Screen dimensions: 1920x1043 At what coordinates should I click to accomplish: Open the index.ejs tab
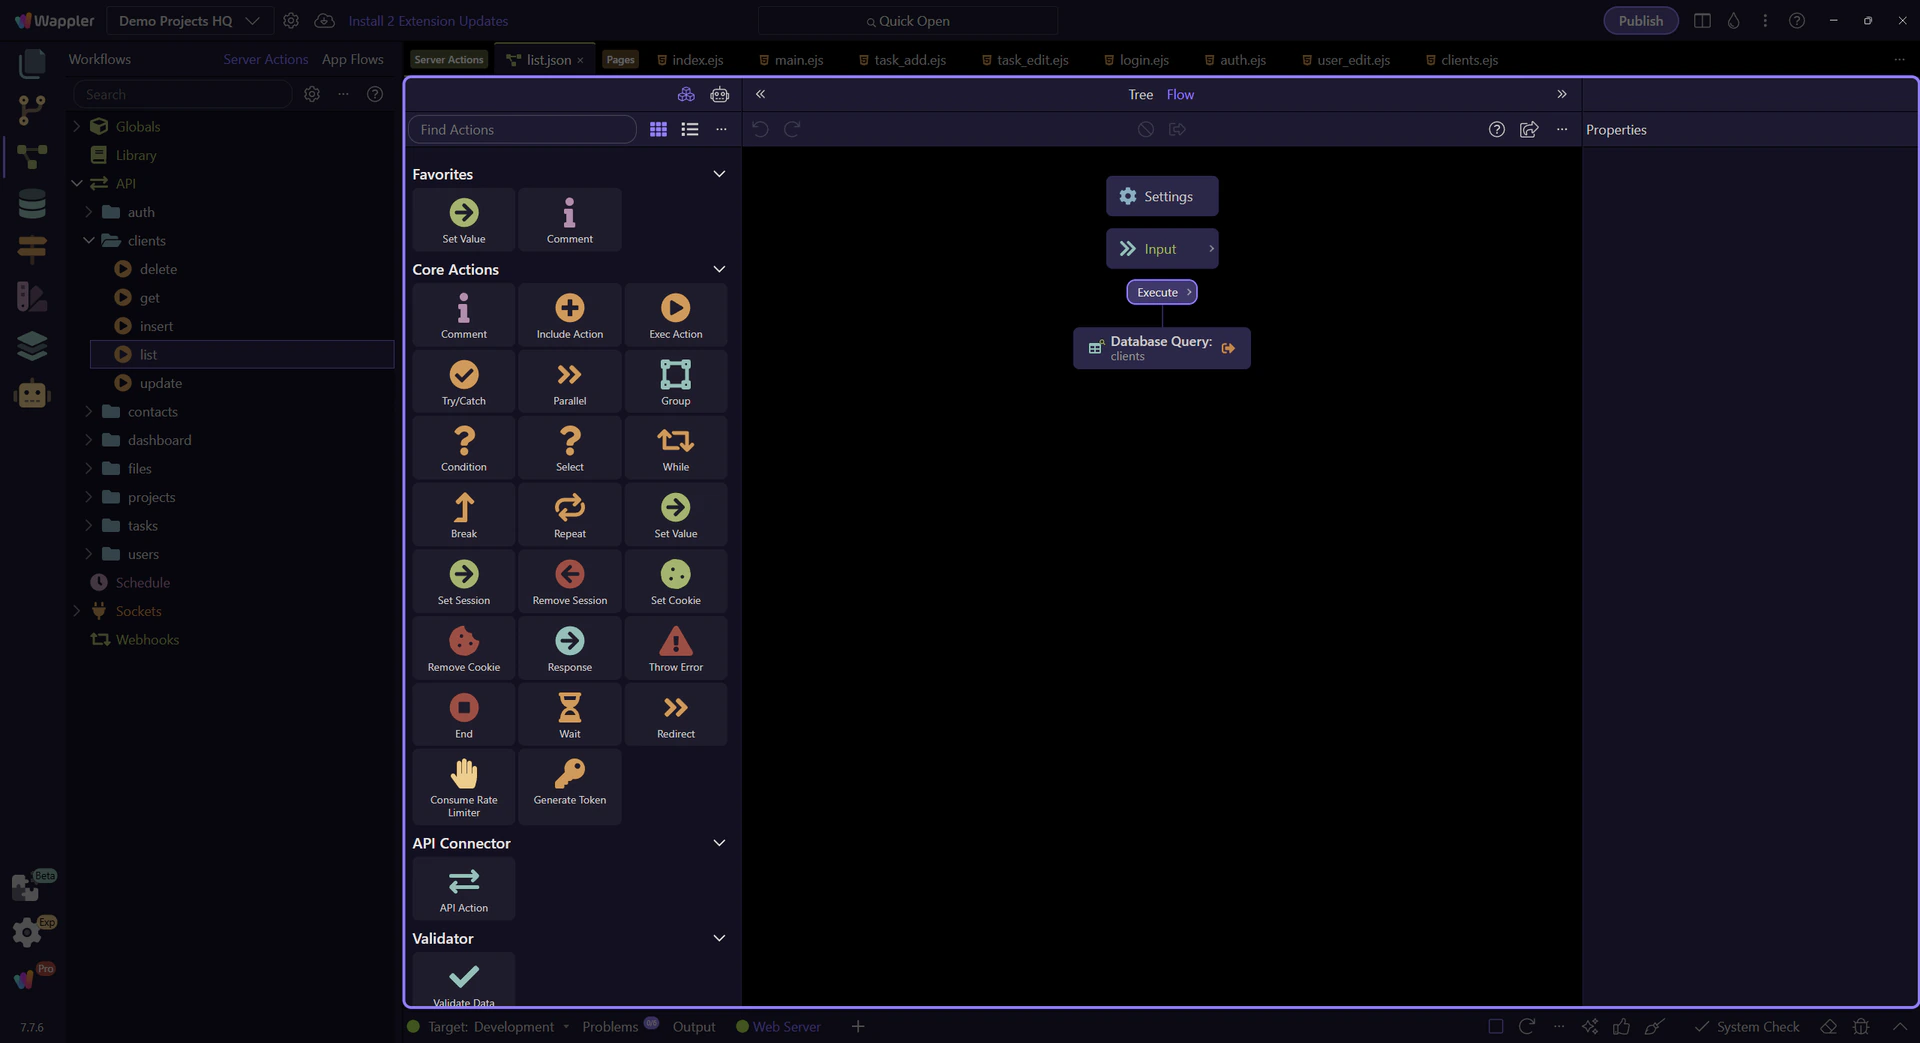(690, 60)
